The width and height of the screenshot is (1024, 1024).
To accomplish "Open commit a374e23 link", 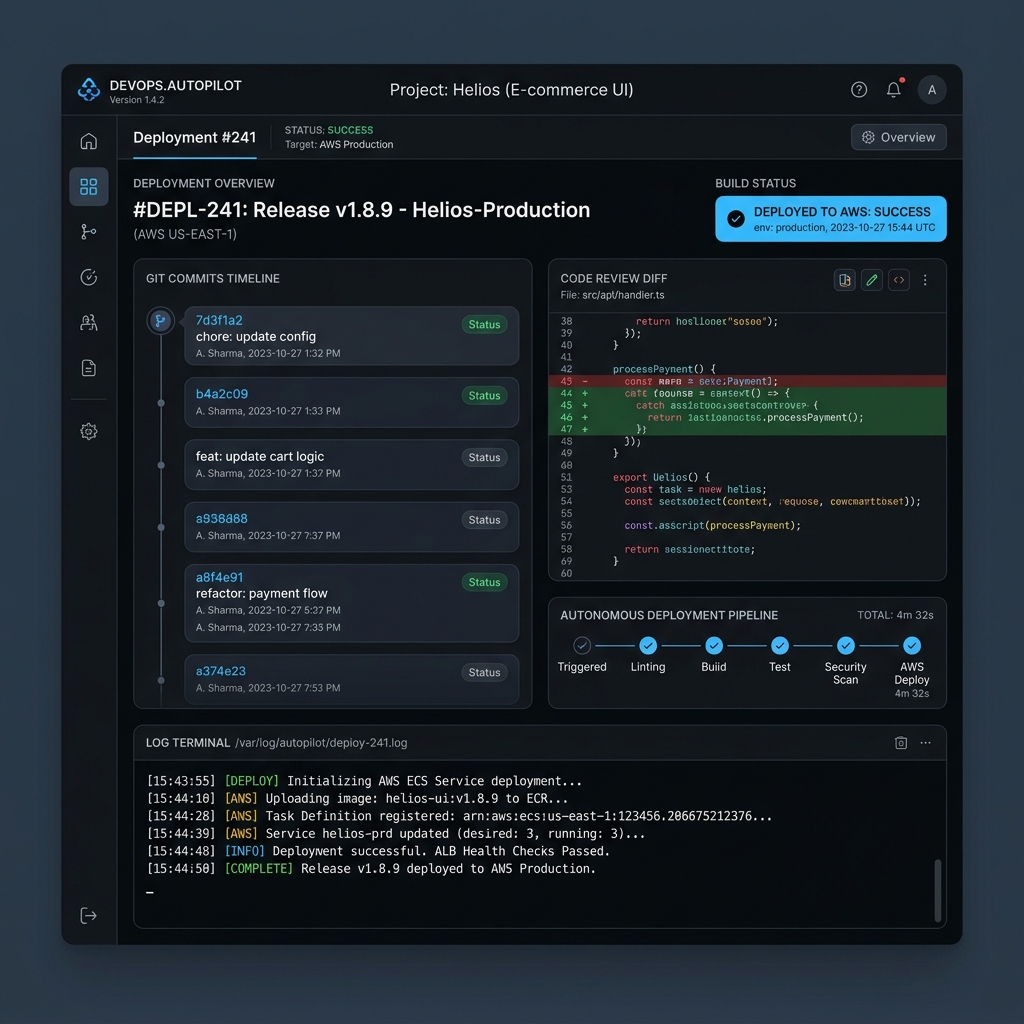I will [221, 671].
